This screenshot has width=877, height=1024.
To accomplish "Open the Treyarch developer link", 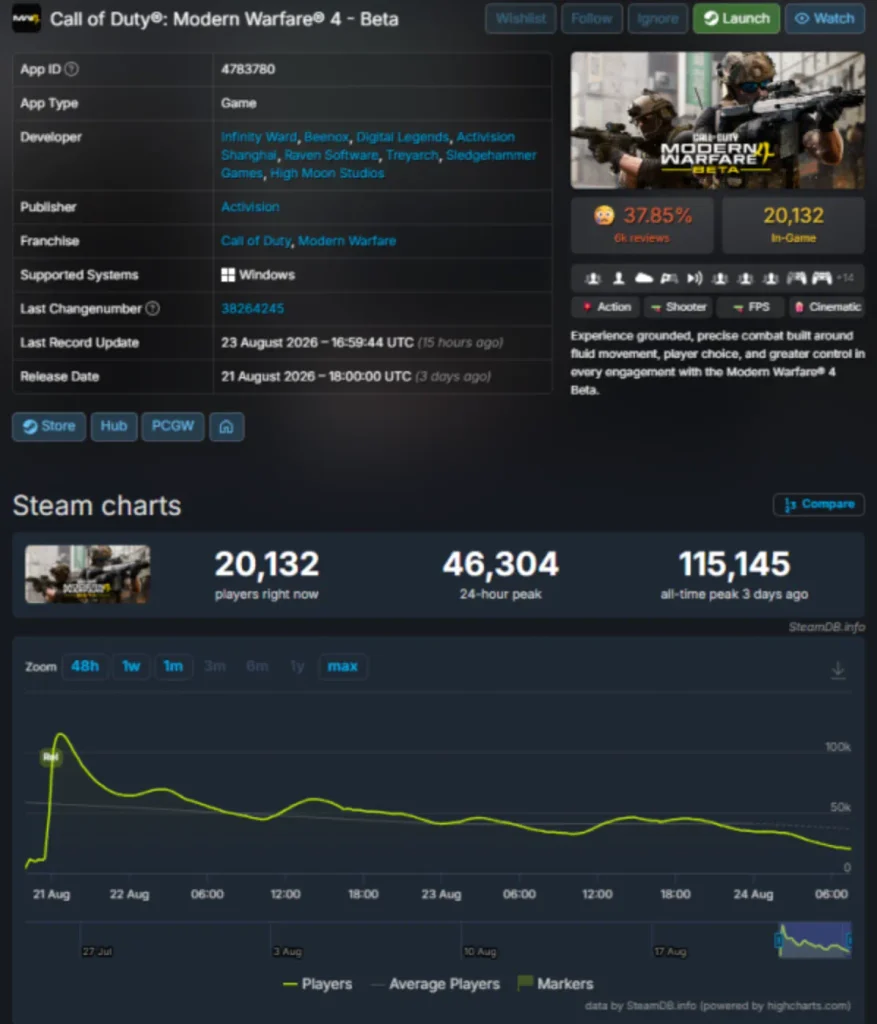I will [x=412, y=155].
